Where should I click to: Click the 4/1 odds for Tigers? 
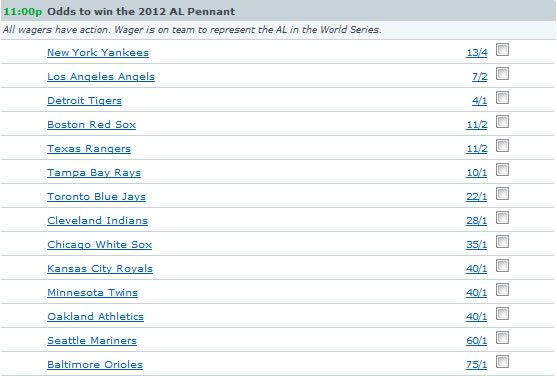click(x=480, y=101)
